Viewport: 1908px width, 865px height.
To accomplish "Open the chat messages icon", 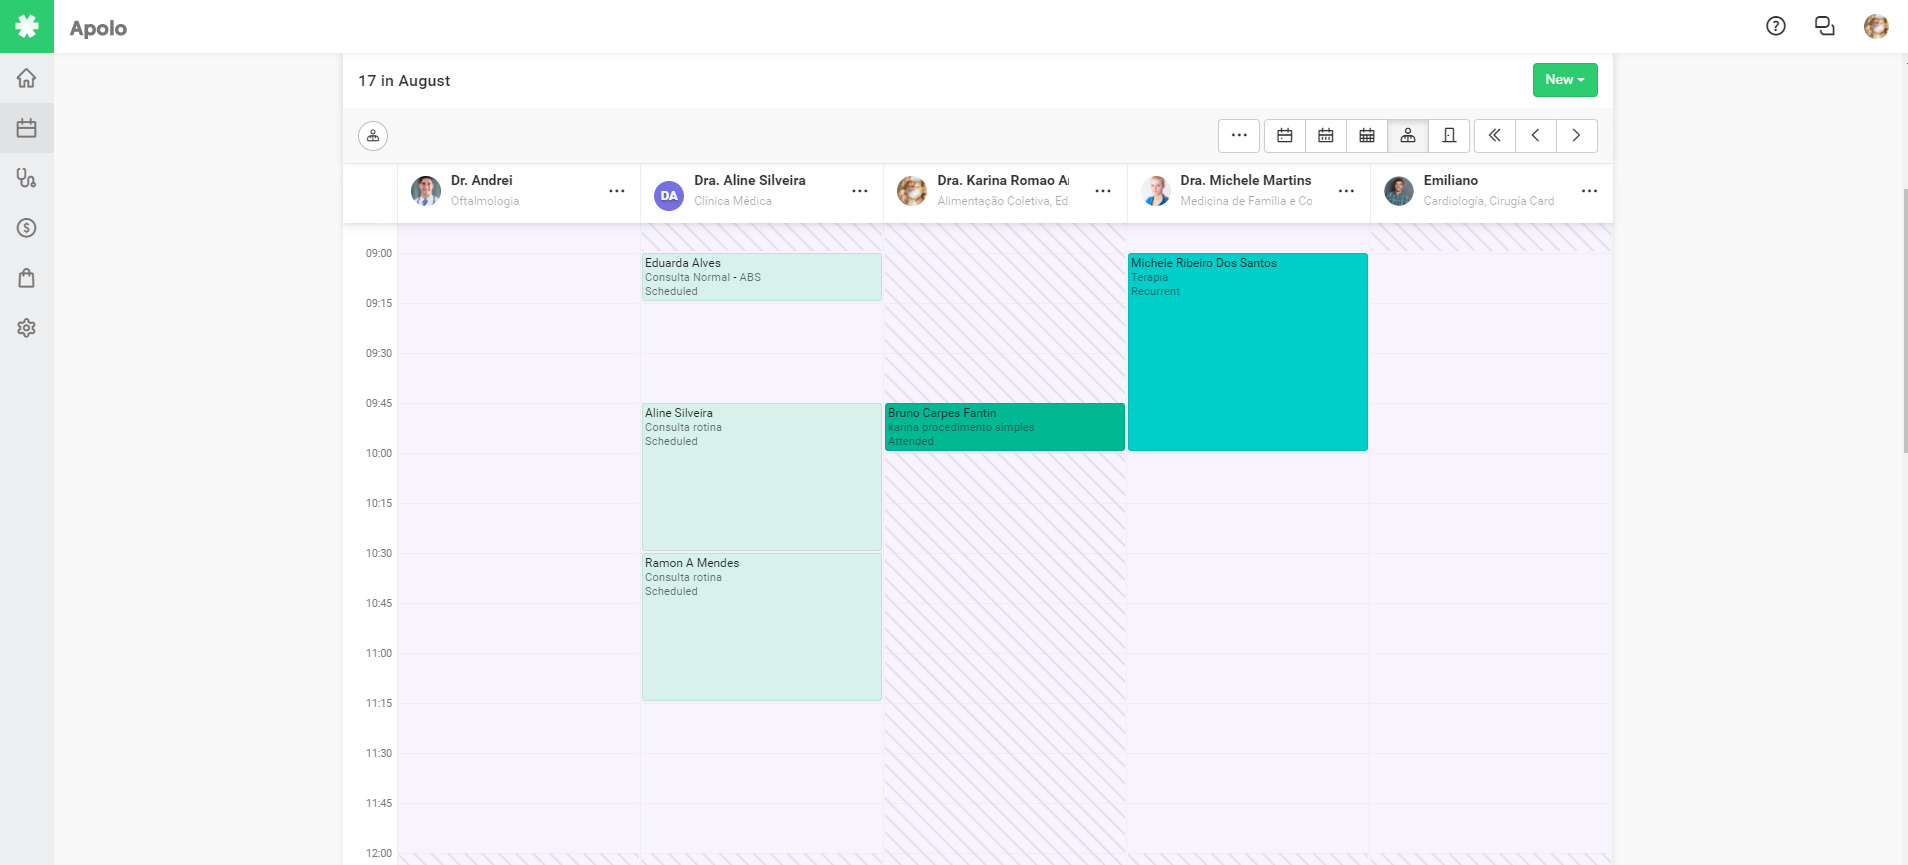I will point(1825,27).
